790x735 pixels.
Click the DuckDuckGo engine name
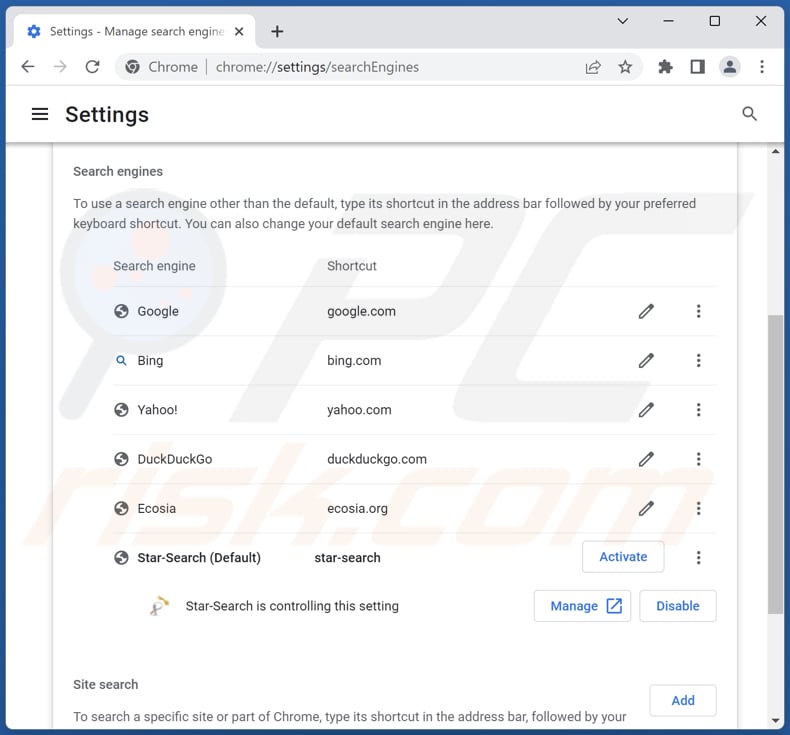pyautogui.click(x=175, y=459)
